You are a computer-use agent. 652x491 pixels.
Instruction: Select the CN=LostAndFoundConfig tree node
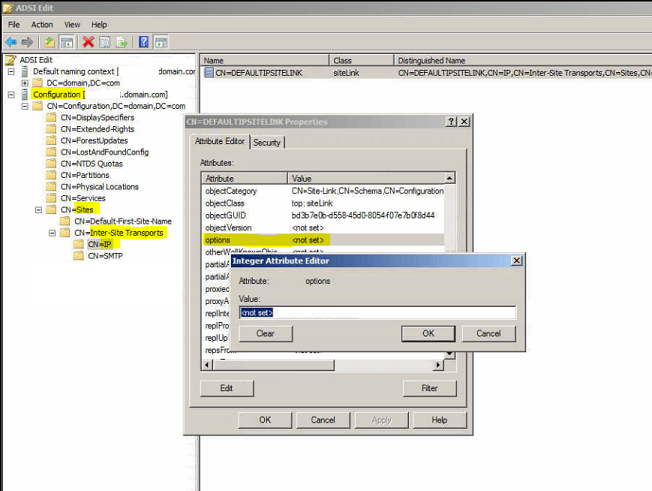(104, 152)
